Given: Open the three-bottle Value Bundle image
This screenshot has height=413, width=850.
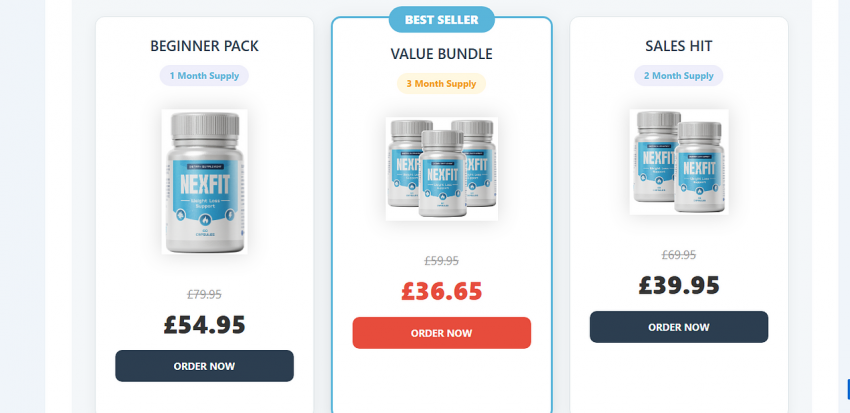Looking at the screenshot, I should pos(442,169).
